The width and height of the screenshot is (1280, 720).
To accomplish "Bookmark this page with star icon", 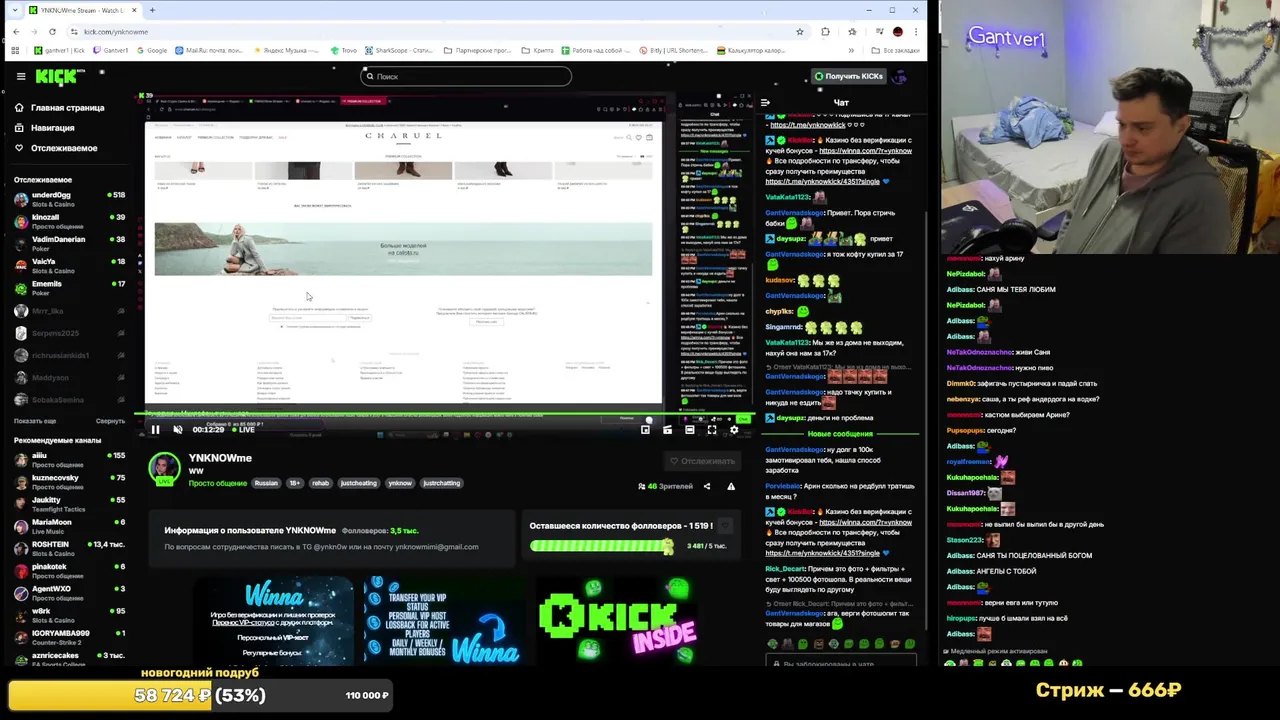I will coord(800,31).
